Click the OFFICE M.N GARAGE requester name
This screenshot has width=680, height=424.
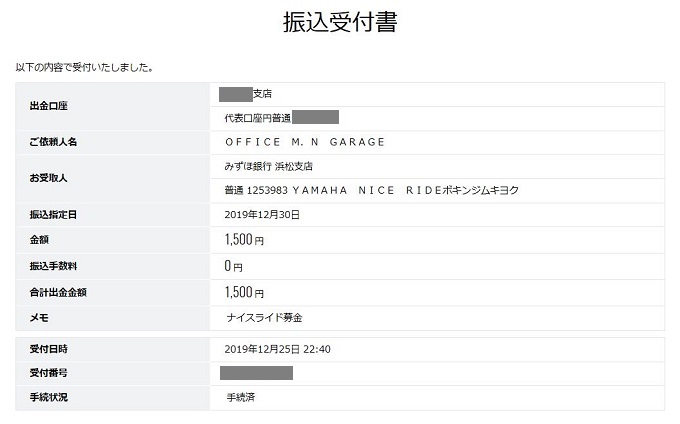tap(305, 142)
